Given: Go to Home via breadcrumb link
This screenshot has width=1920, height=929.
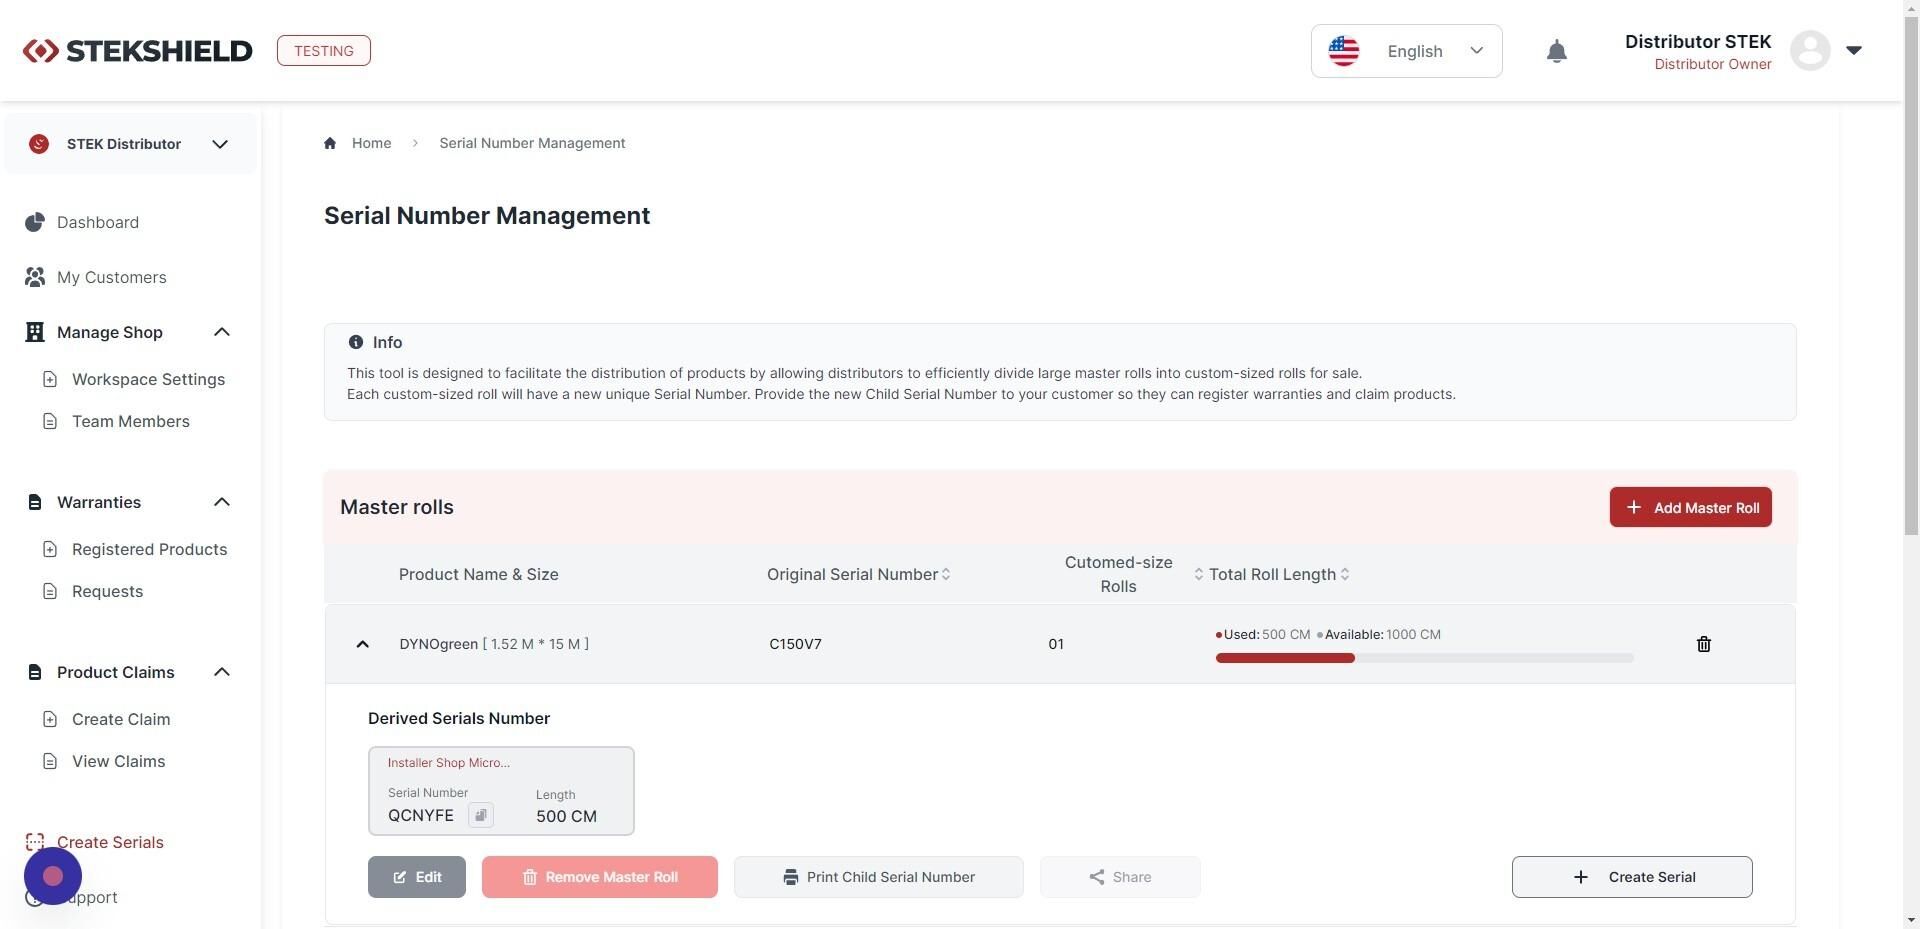Looking at the screenshot, I should point(371,143).
